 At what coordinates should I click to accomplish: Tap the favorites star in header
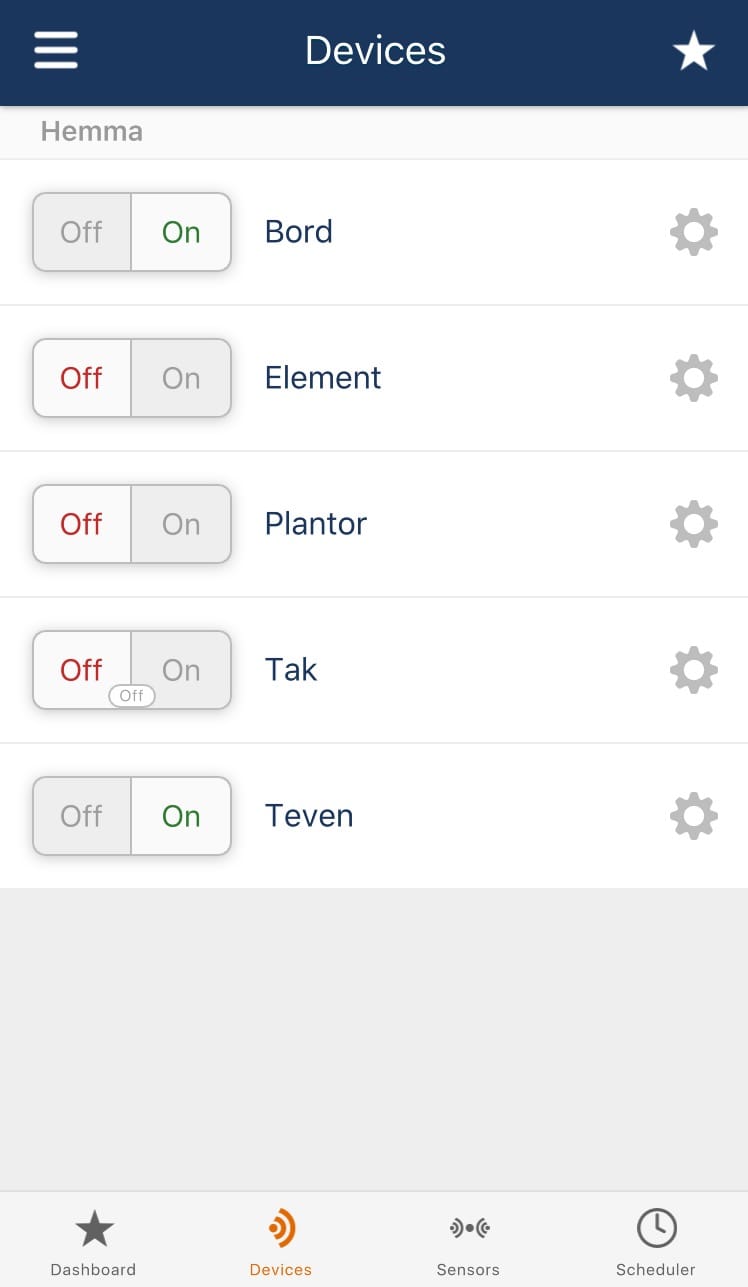tap(693, 51)
